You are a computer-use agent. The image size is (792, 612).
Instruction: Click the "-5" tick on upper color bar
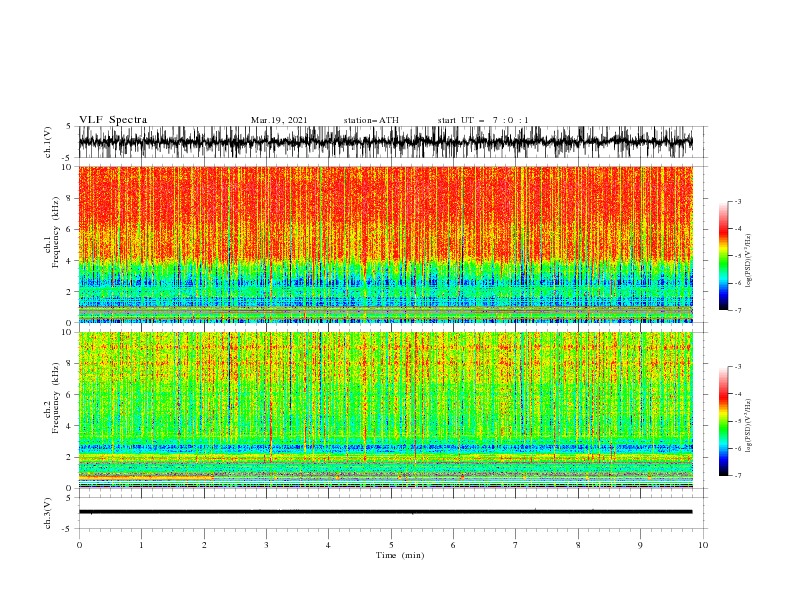point(737,256)
